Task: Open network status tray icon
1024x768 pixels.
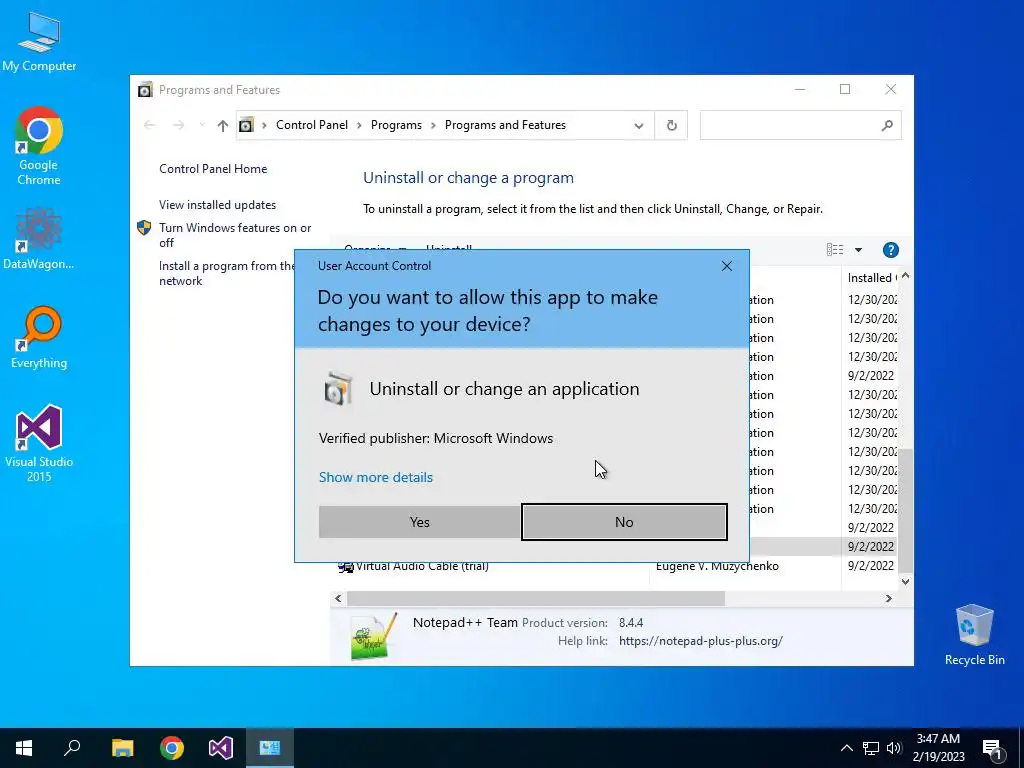Action: (x=871, y=748)
